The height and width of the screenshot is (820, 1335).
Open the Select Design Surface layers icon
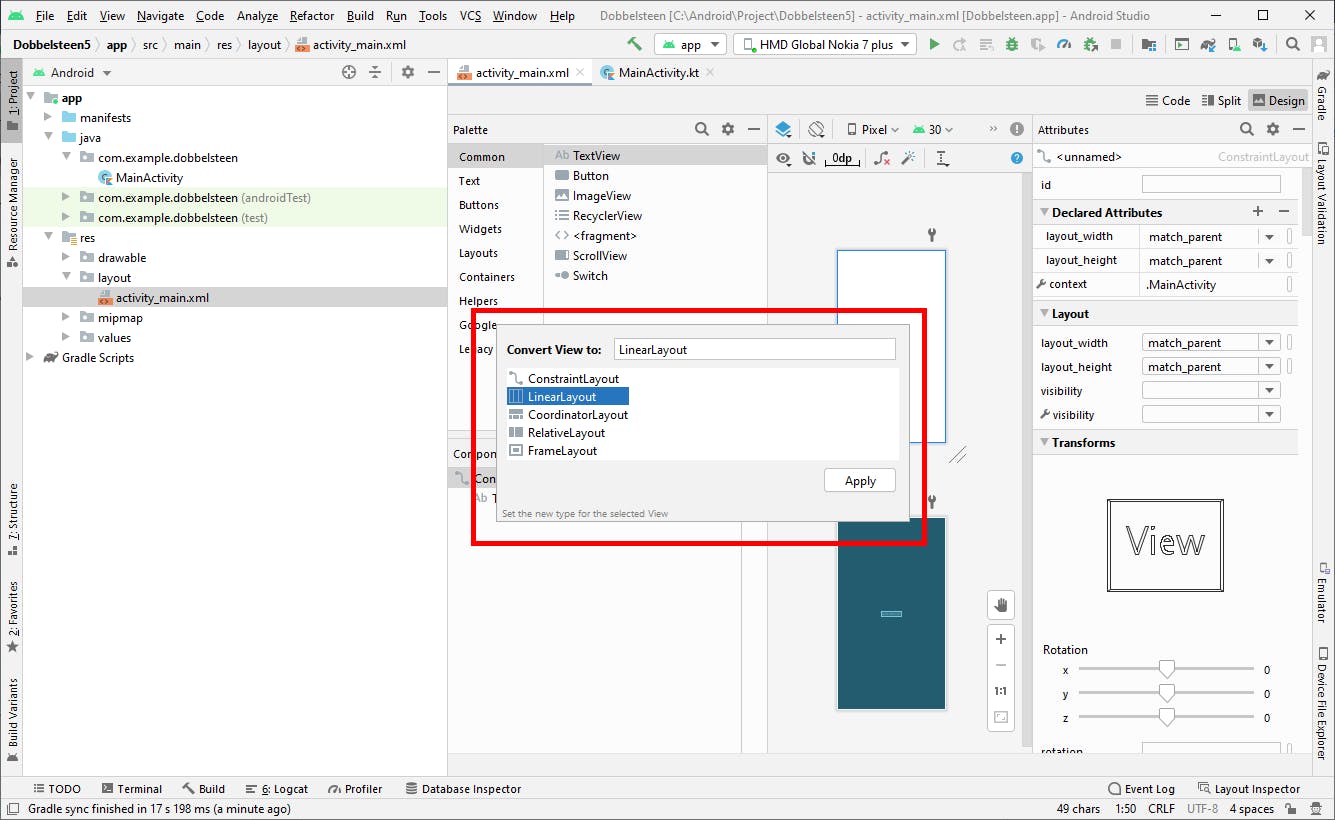point(783,129)
